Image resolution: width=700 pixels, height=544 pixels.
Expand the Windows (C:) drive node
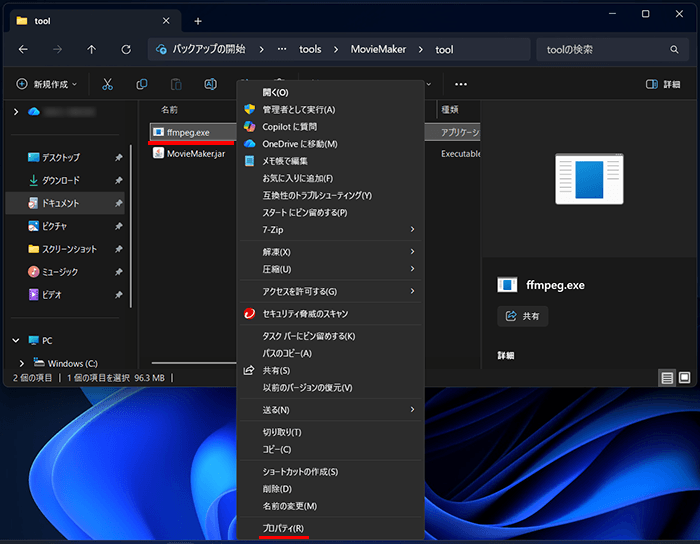pos(22,363)
